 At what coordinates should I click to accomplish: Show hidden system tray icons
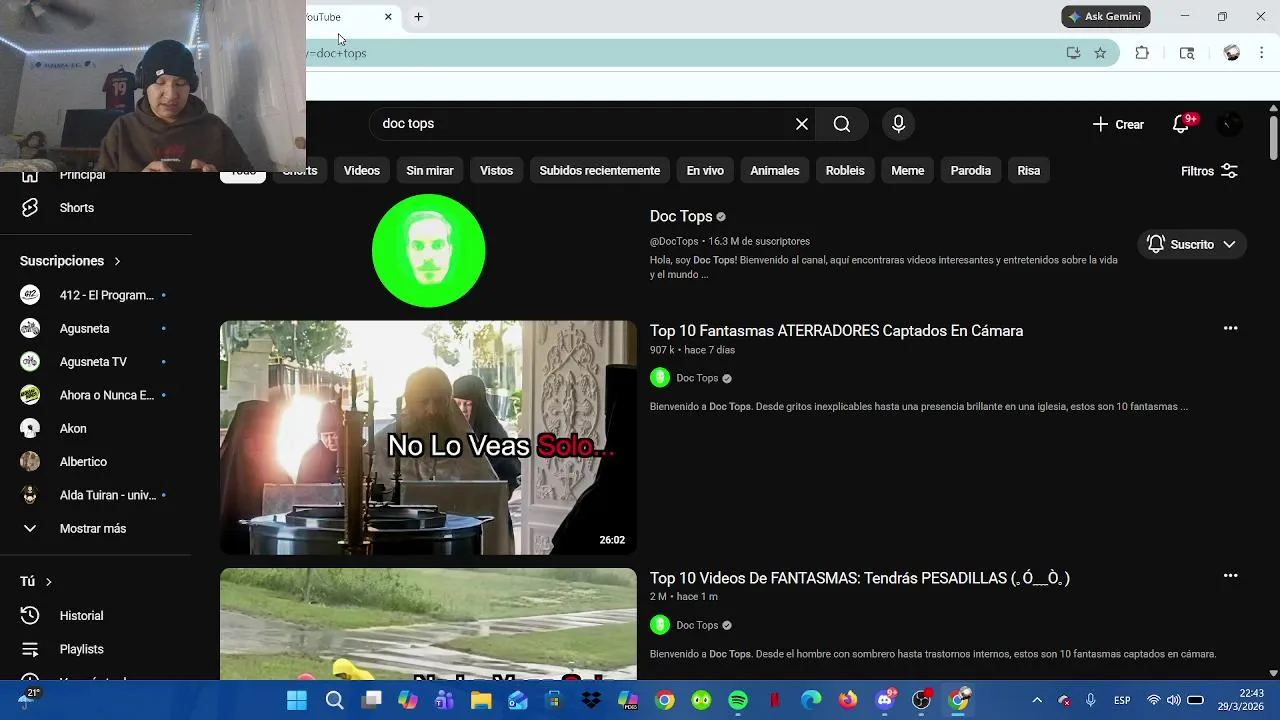point(1037,700)
